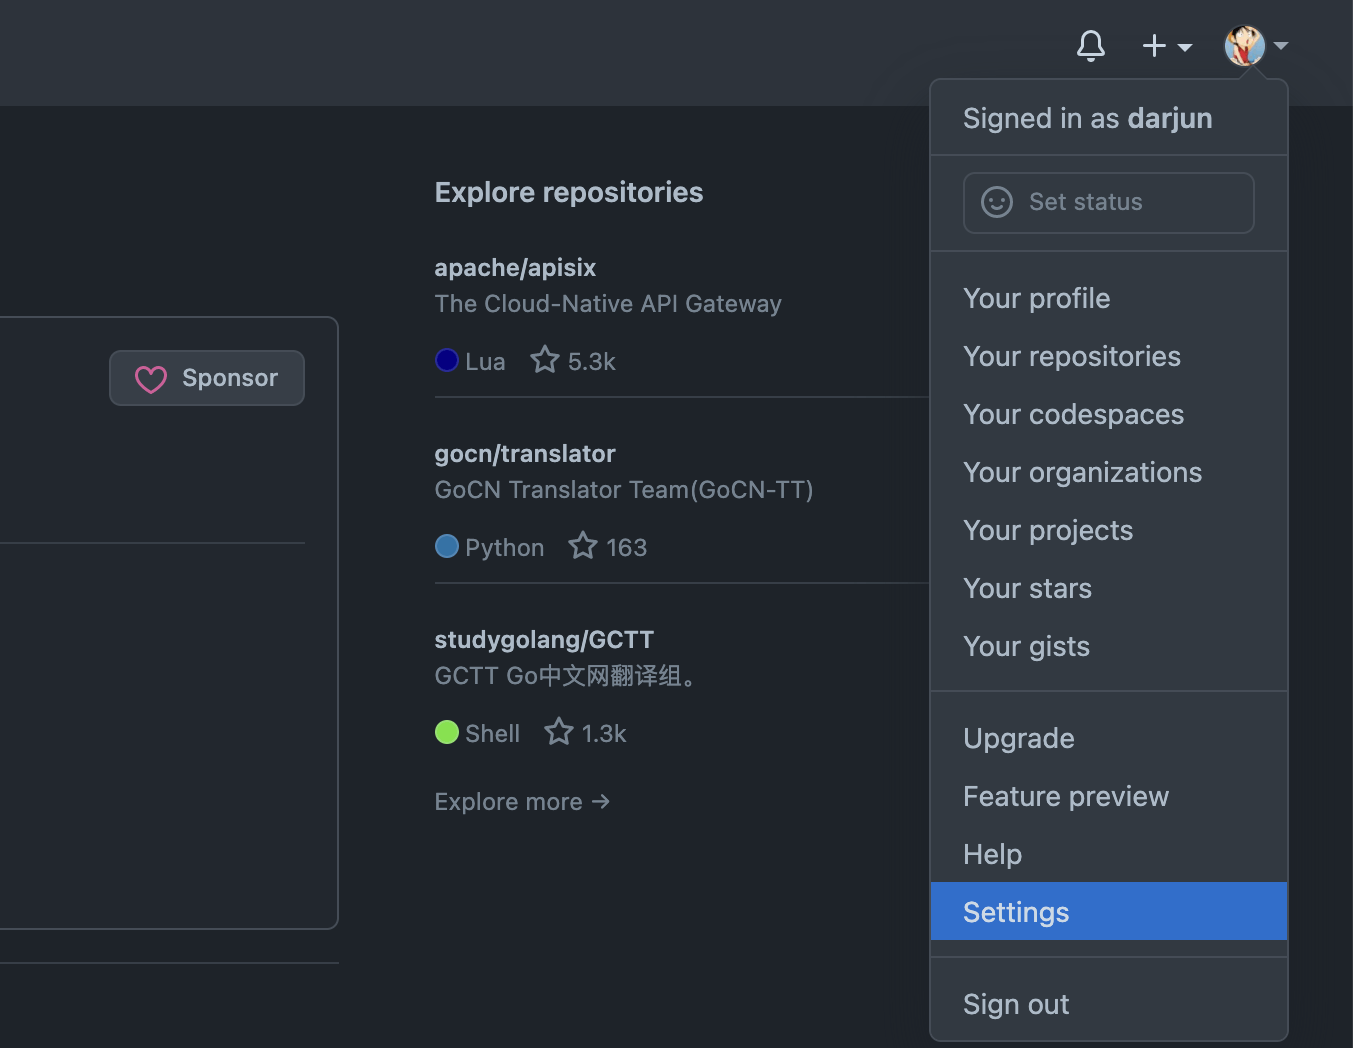The width and height of the screenshot is (1353, 1048).
Task: Click the Shell language label
Action: pyautogui.click(x=493, y=734)
